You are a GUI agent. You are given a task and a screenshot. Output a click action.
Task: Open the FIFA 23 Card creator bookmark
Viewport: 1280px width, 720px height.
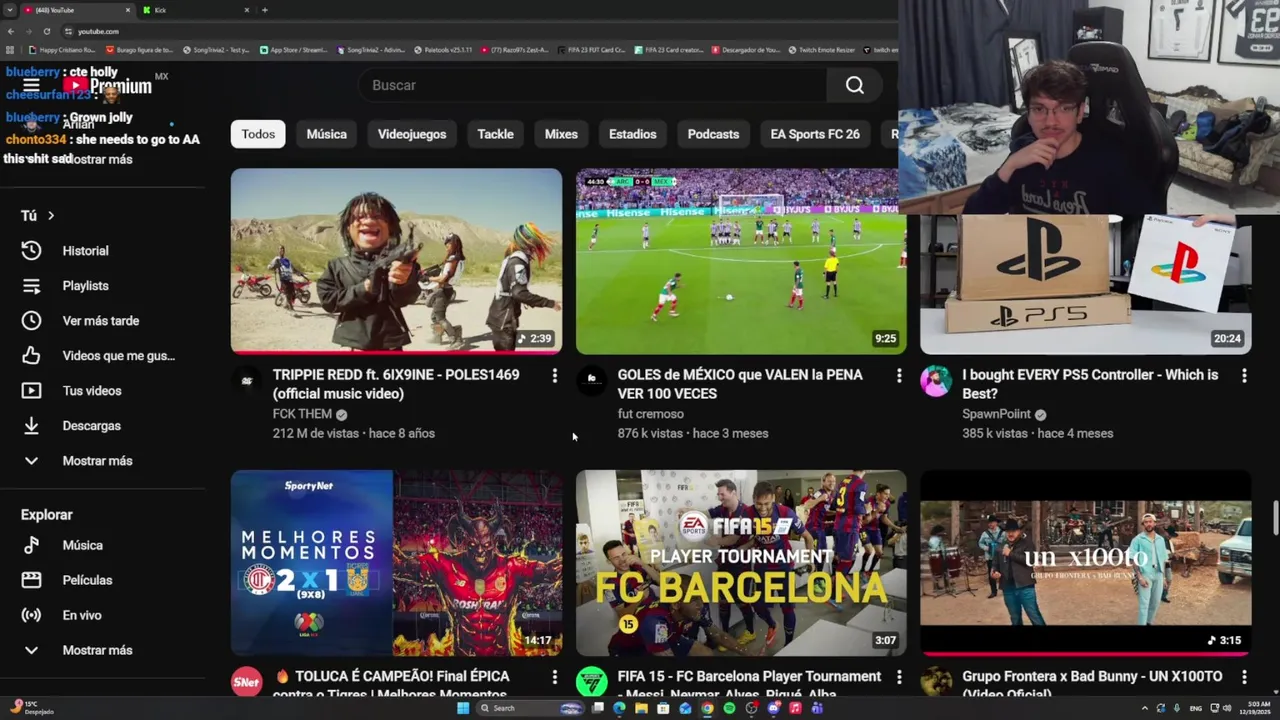670,50
